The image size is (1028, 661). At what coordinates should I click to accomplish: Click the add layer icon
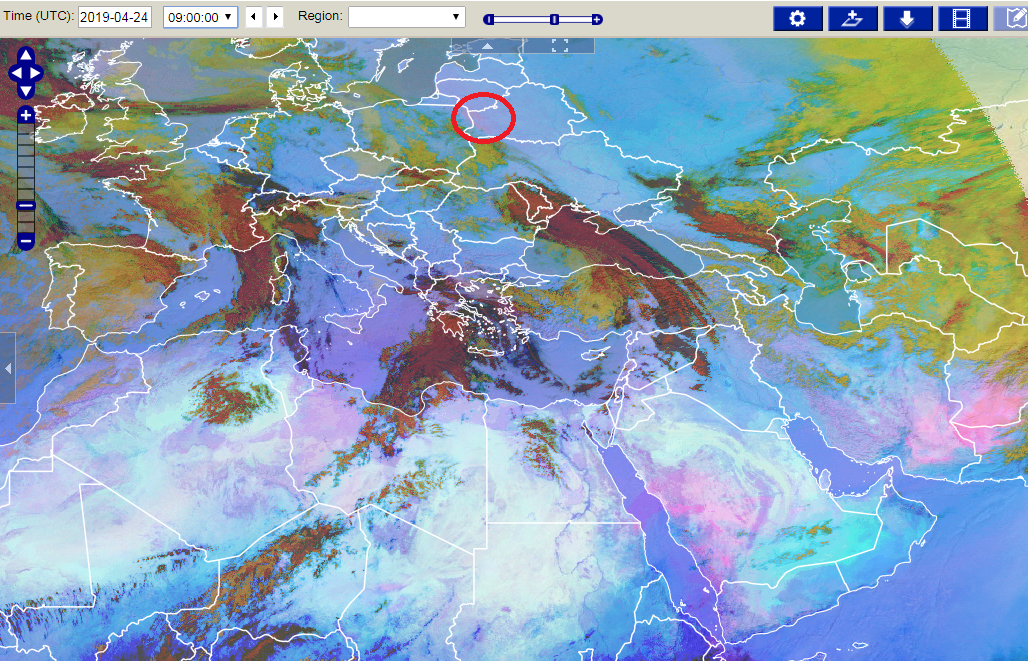tap(853, 18)
